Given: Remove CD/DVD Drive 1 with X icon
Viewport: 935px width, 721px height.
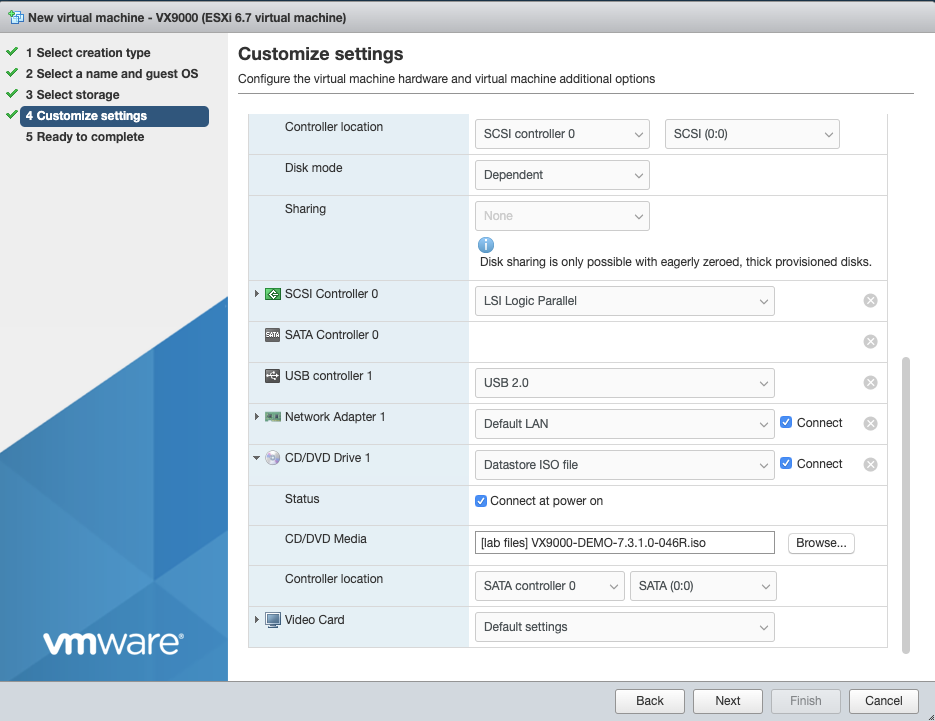Looking at the screenshot, I should [870, 465].
